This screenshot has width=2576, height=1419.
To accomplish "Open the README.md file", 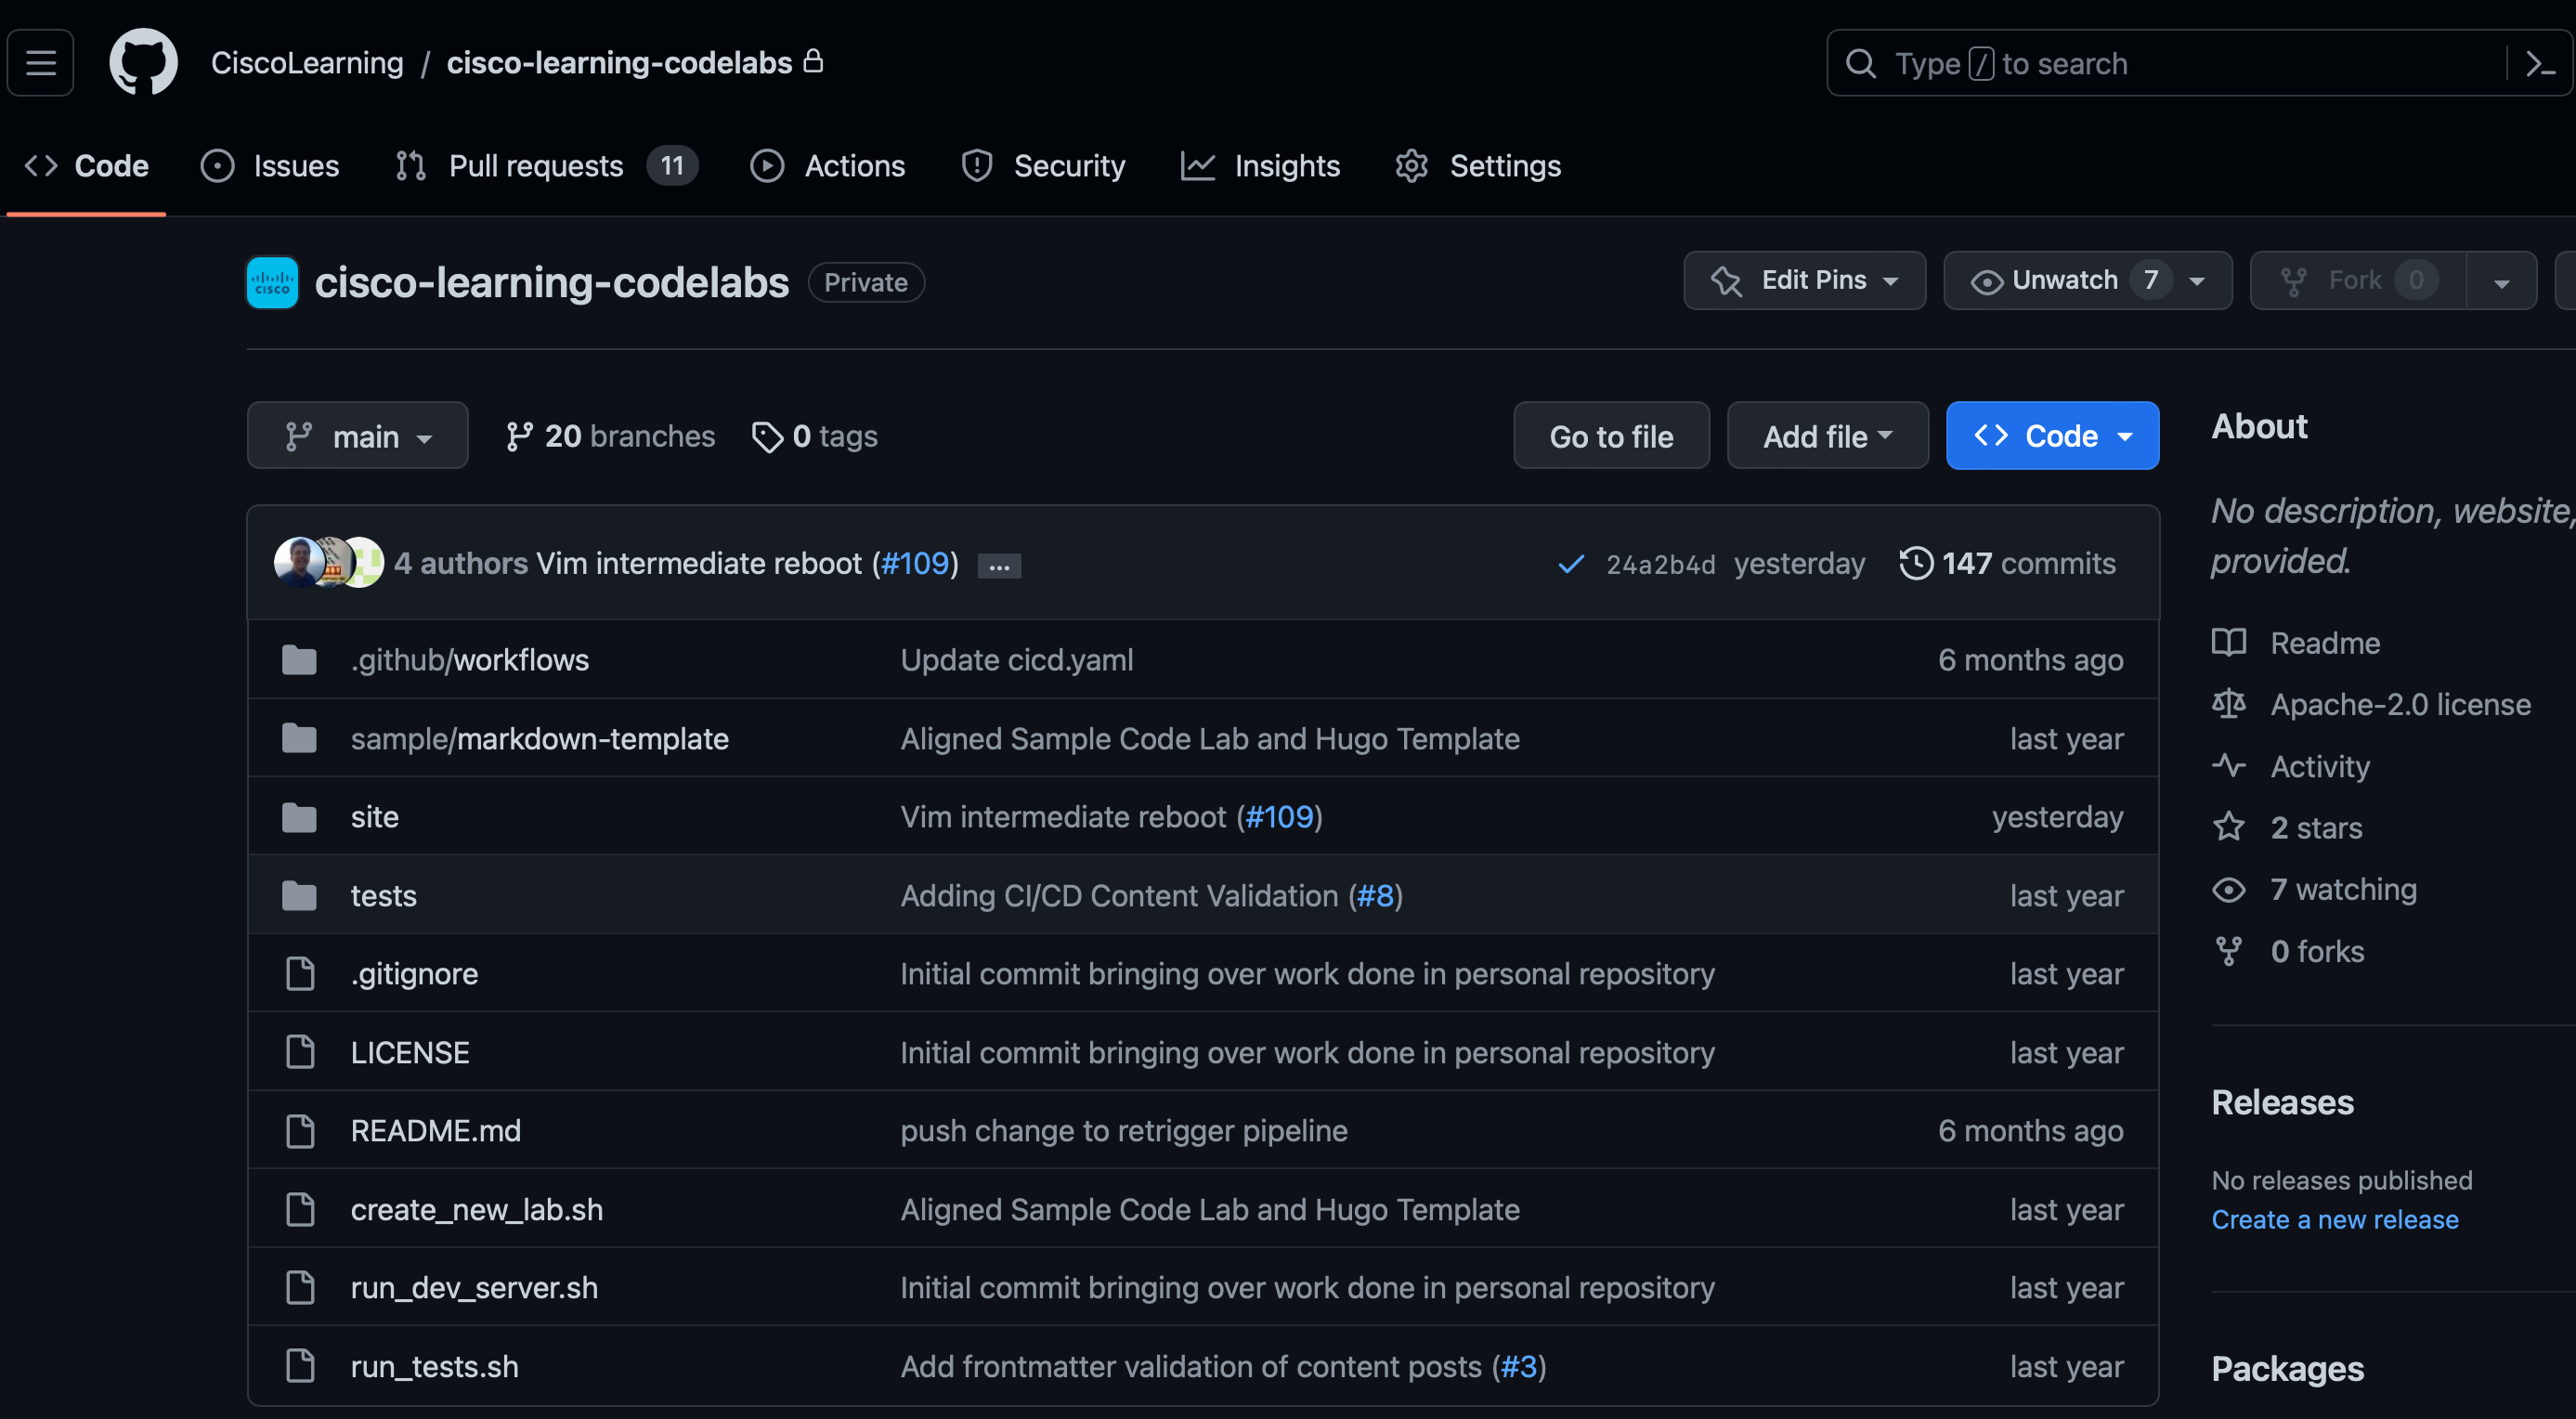I will pyautogui.click(x=436, y=1131).
